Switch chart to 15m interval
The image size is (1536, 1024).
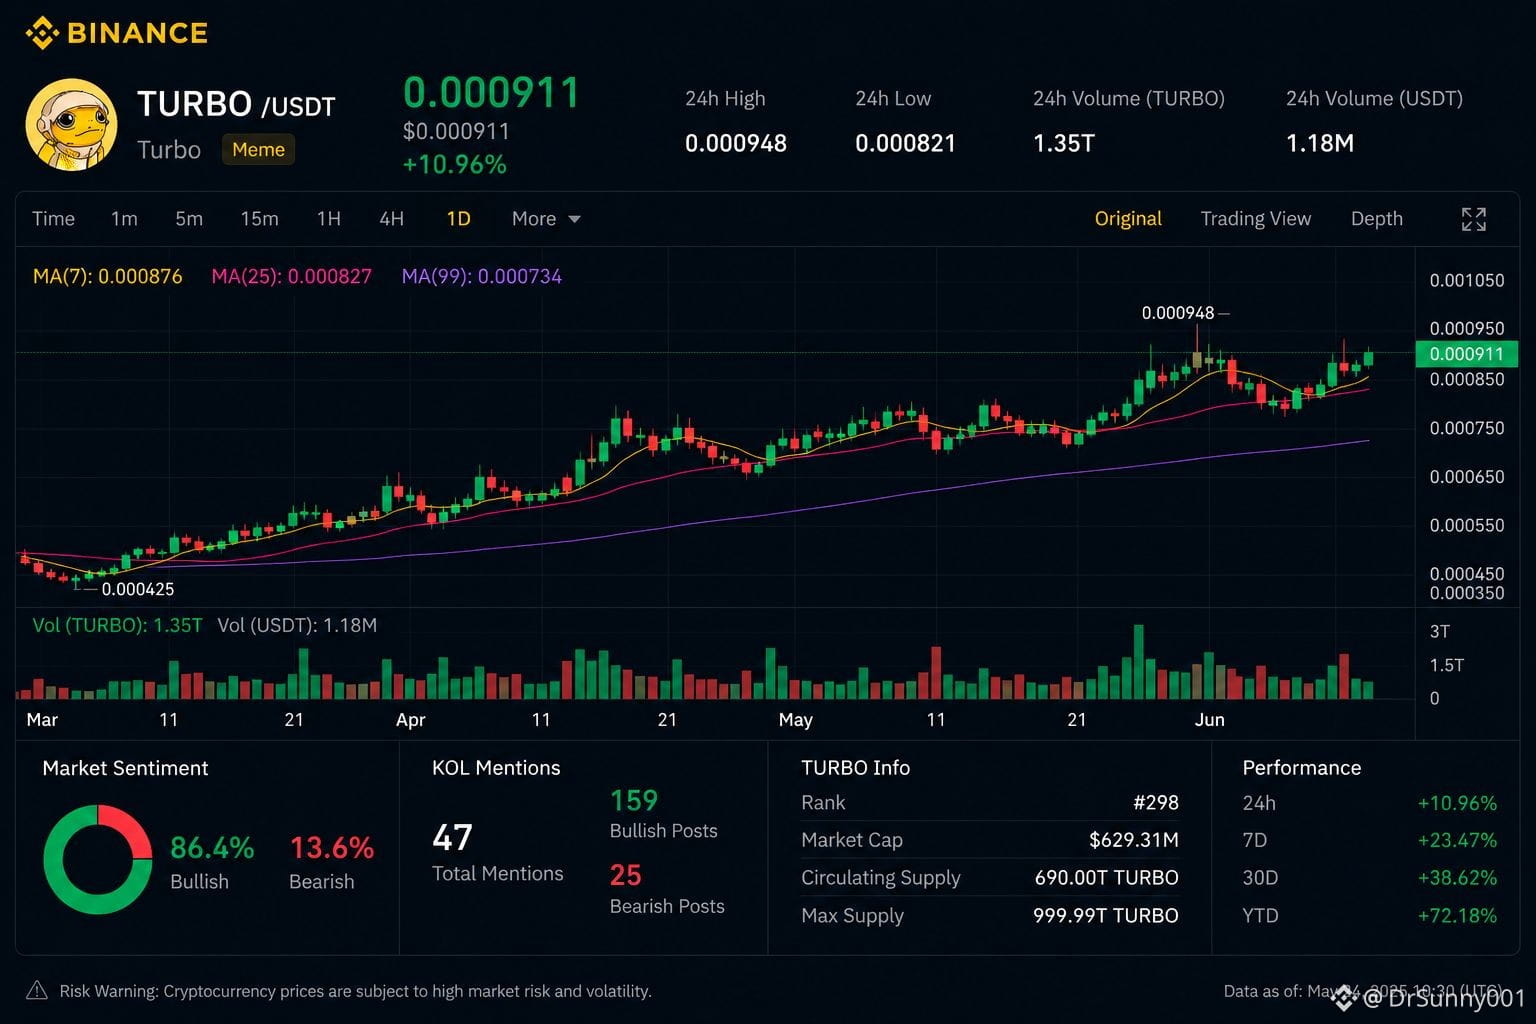(x=259, y=219)
